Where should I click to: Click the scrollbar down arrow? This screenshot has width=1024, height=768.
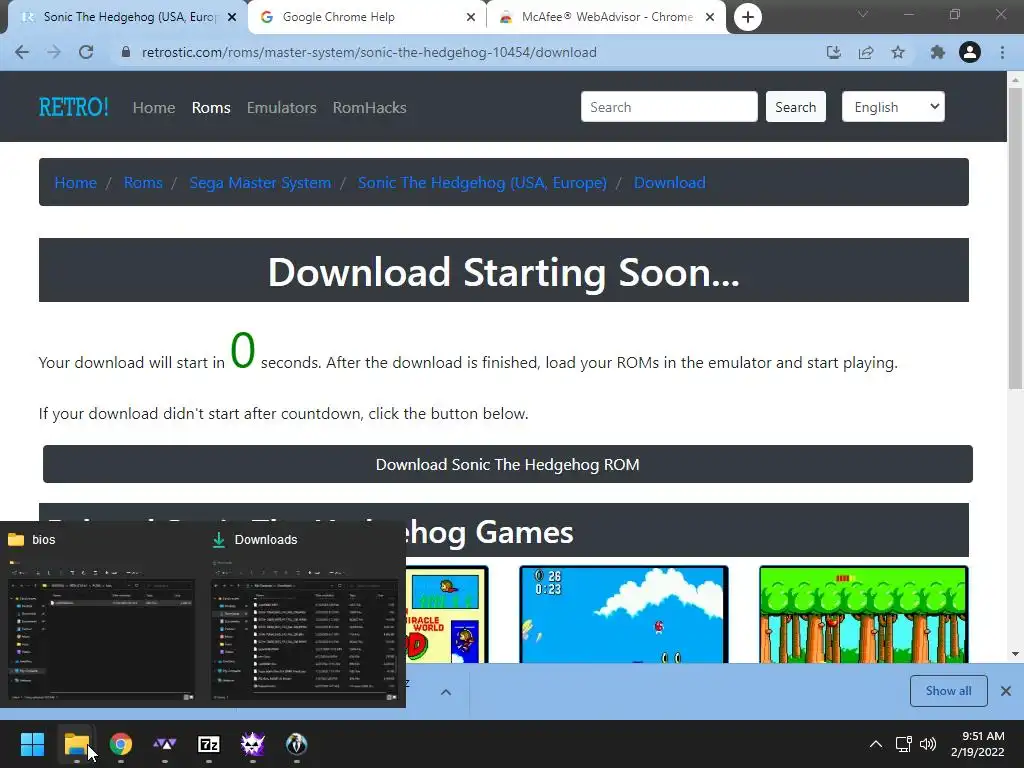click(x=1015, y=654)
